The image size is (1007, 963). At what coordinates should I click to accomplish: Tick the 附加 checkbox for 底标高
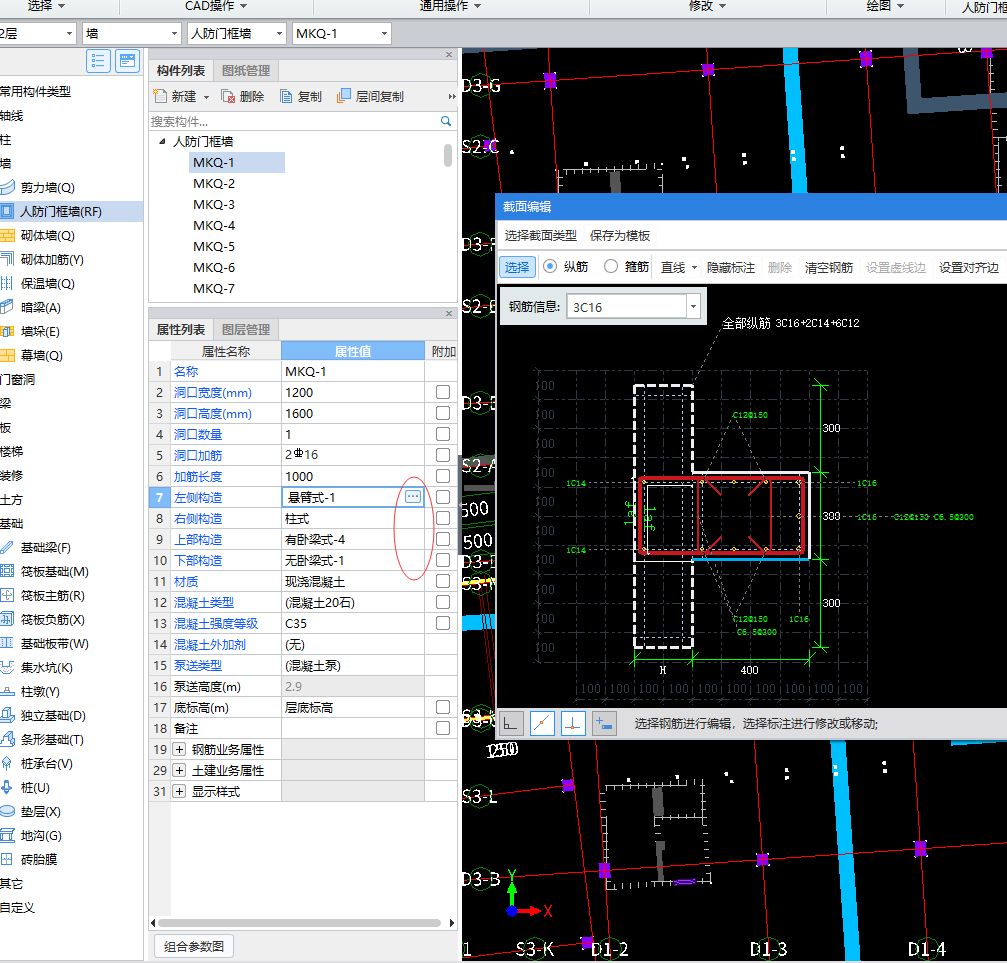[x=442, y=707]
